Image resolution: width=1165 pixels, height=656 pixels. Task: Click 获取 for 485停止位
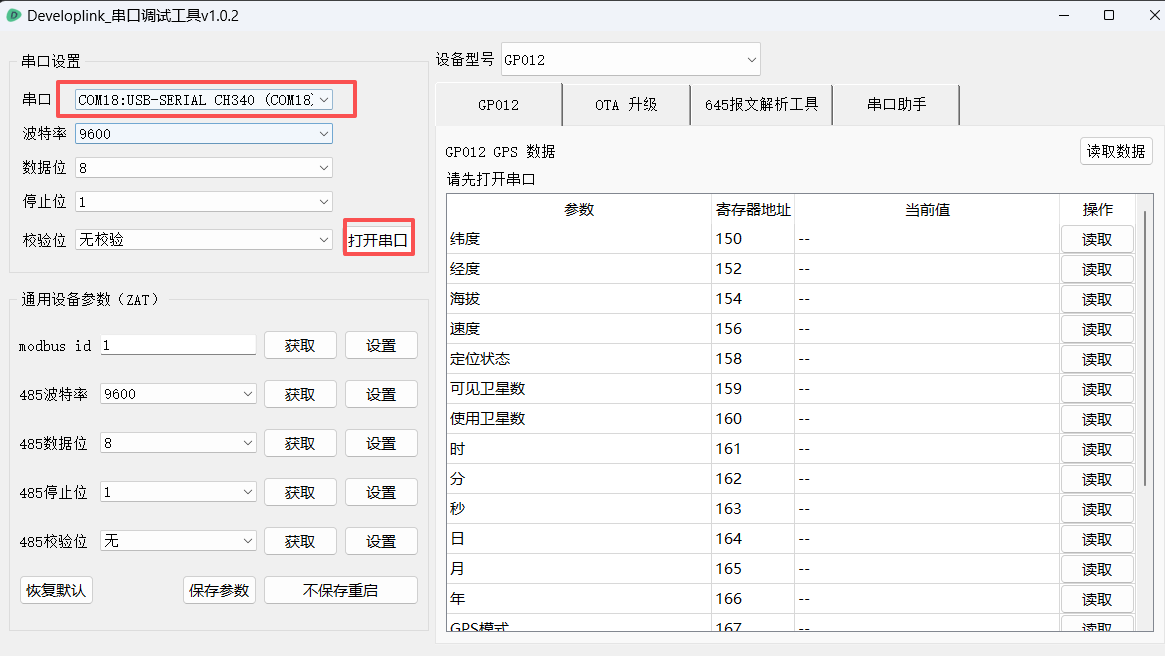[300, 493]
